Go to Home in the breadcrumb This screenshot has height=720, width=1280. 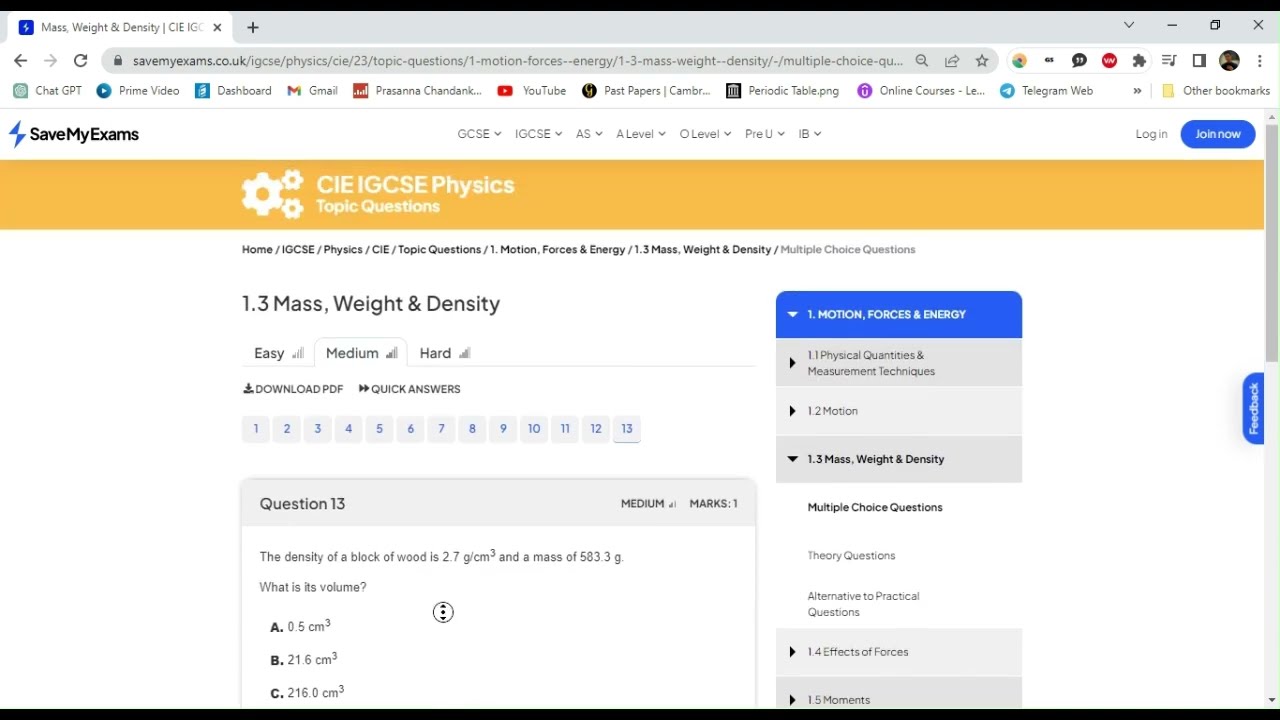point(257,250)
